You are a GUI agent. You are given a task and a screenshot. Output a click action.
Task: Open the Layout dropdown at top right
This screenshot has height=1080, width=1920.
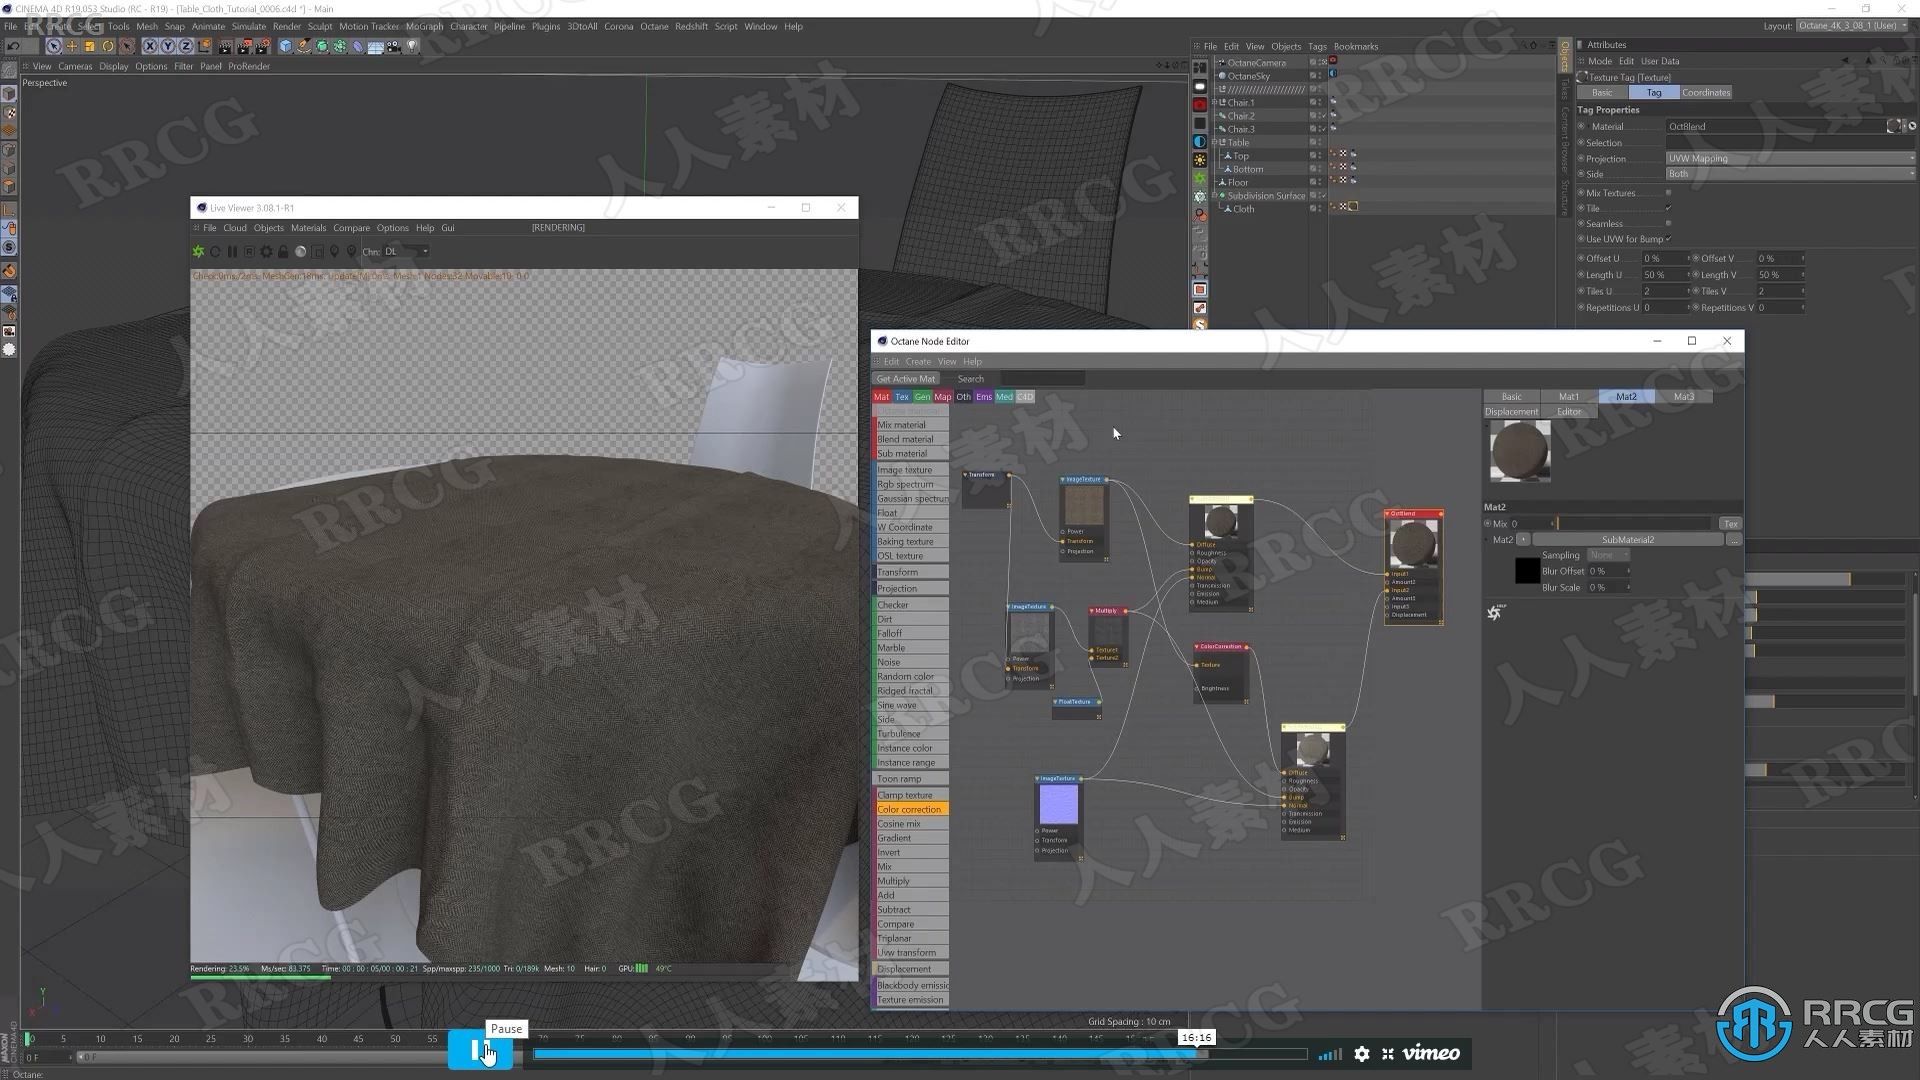coord(1853,26)
